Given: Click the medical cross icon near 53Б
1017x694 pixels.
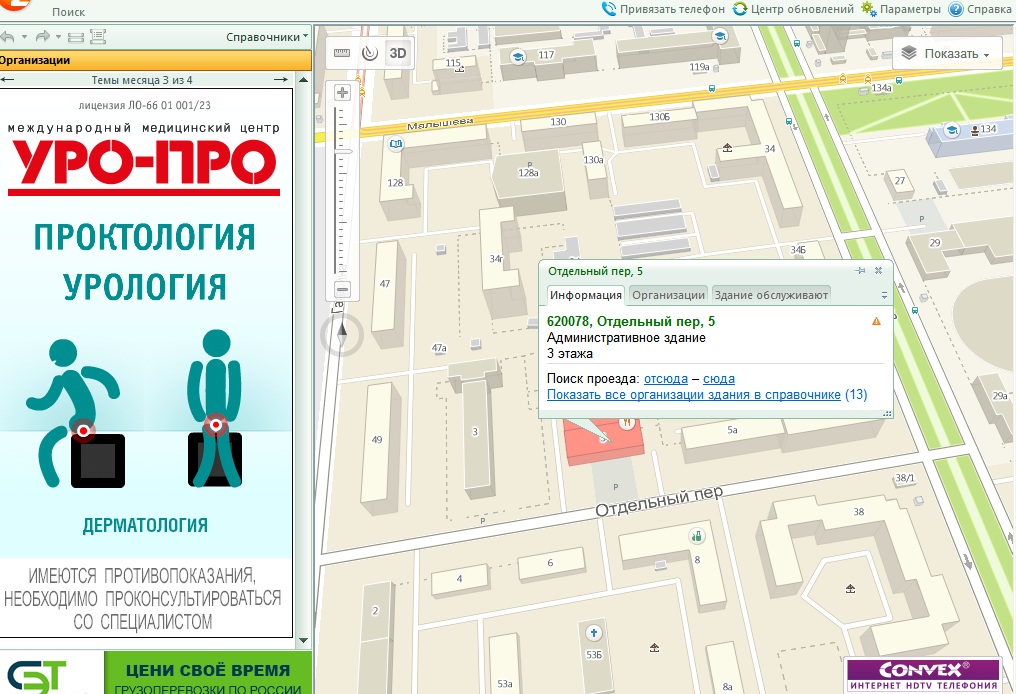Looking at the screenshot, I should point(593,632).
